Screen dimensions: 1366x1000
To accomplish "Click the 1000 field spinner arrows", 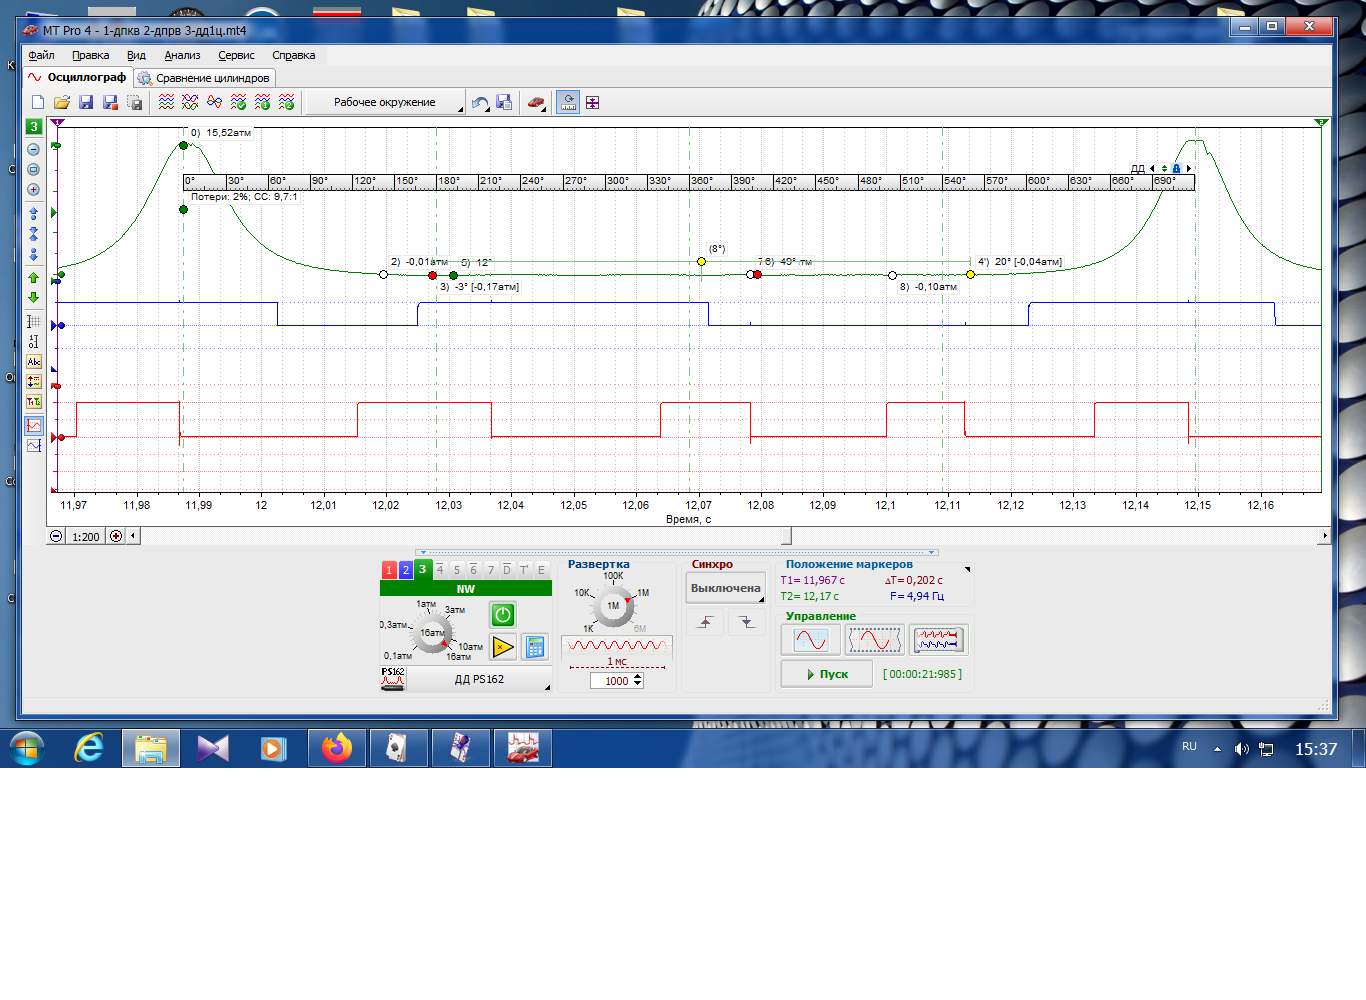I will [638, 681].
